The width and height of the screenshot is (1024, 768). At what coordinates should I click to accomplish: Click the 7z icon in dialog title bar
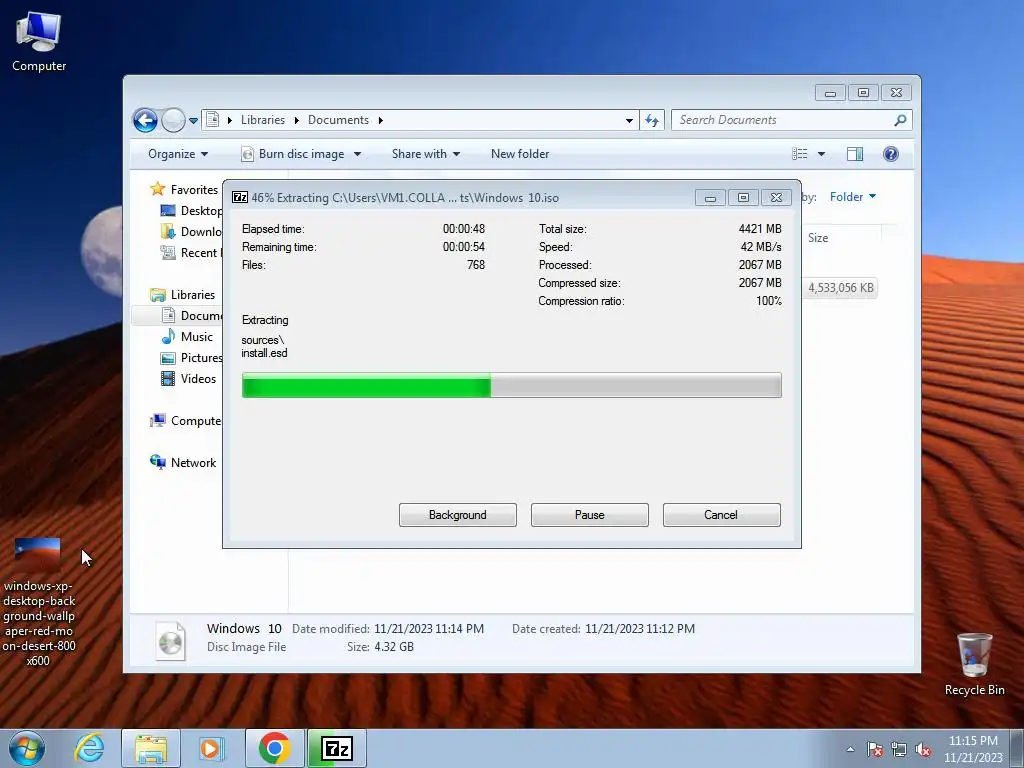(240, 197)
